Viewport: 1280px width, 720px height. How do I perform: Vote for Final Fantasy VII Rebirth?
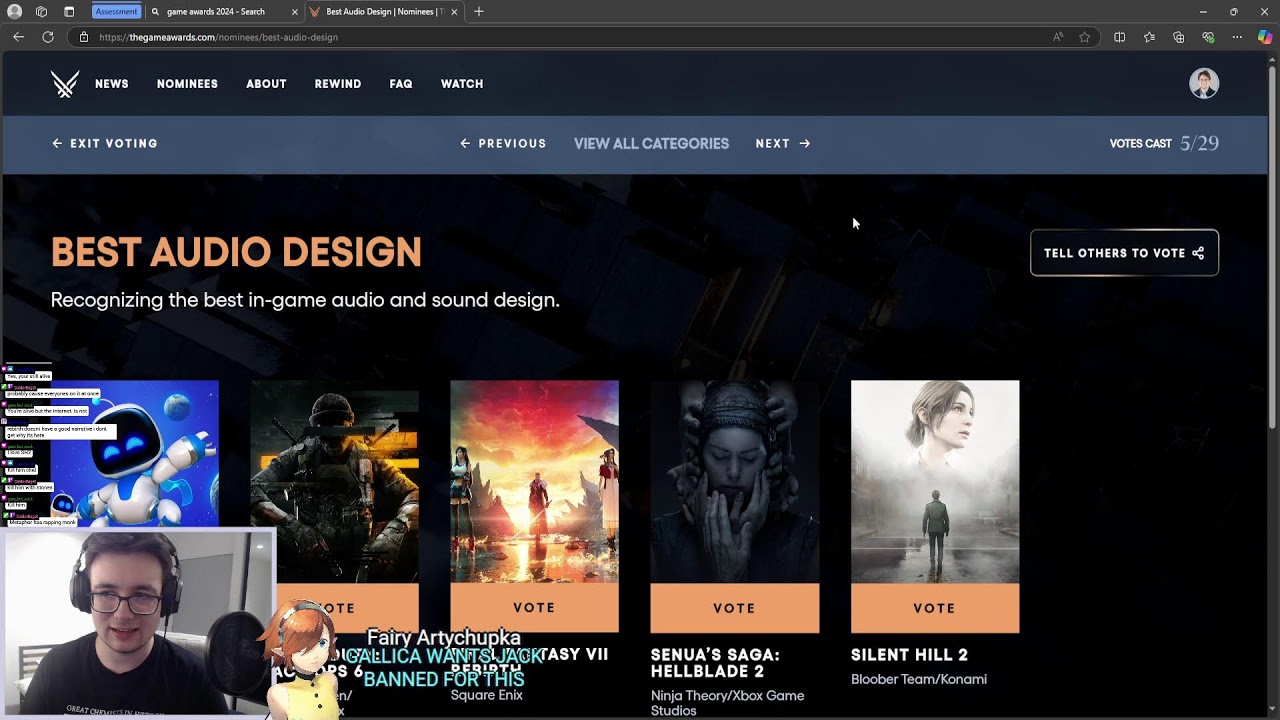534,608
